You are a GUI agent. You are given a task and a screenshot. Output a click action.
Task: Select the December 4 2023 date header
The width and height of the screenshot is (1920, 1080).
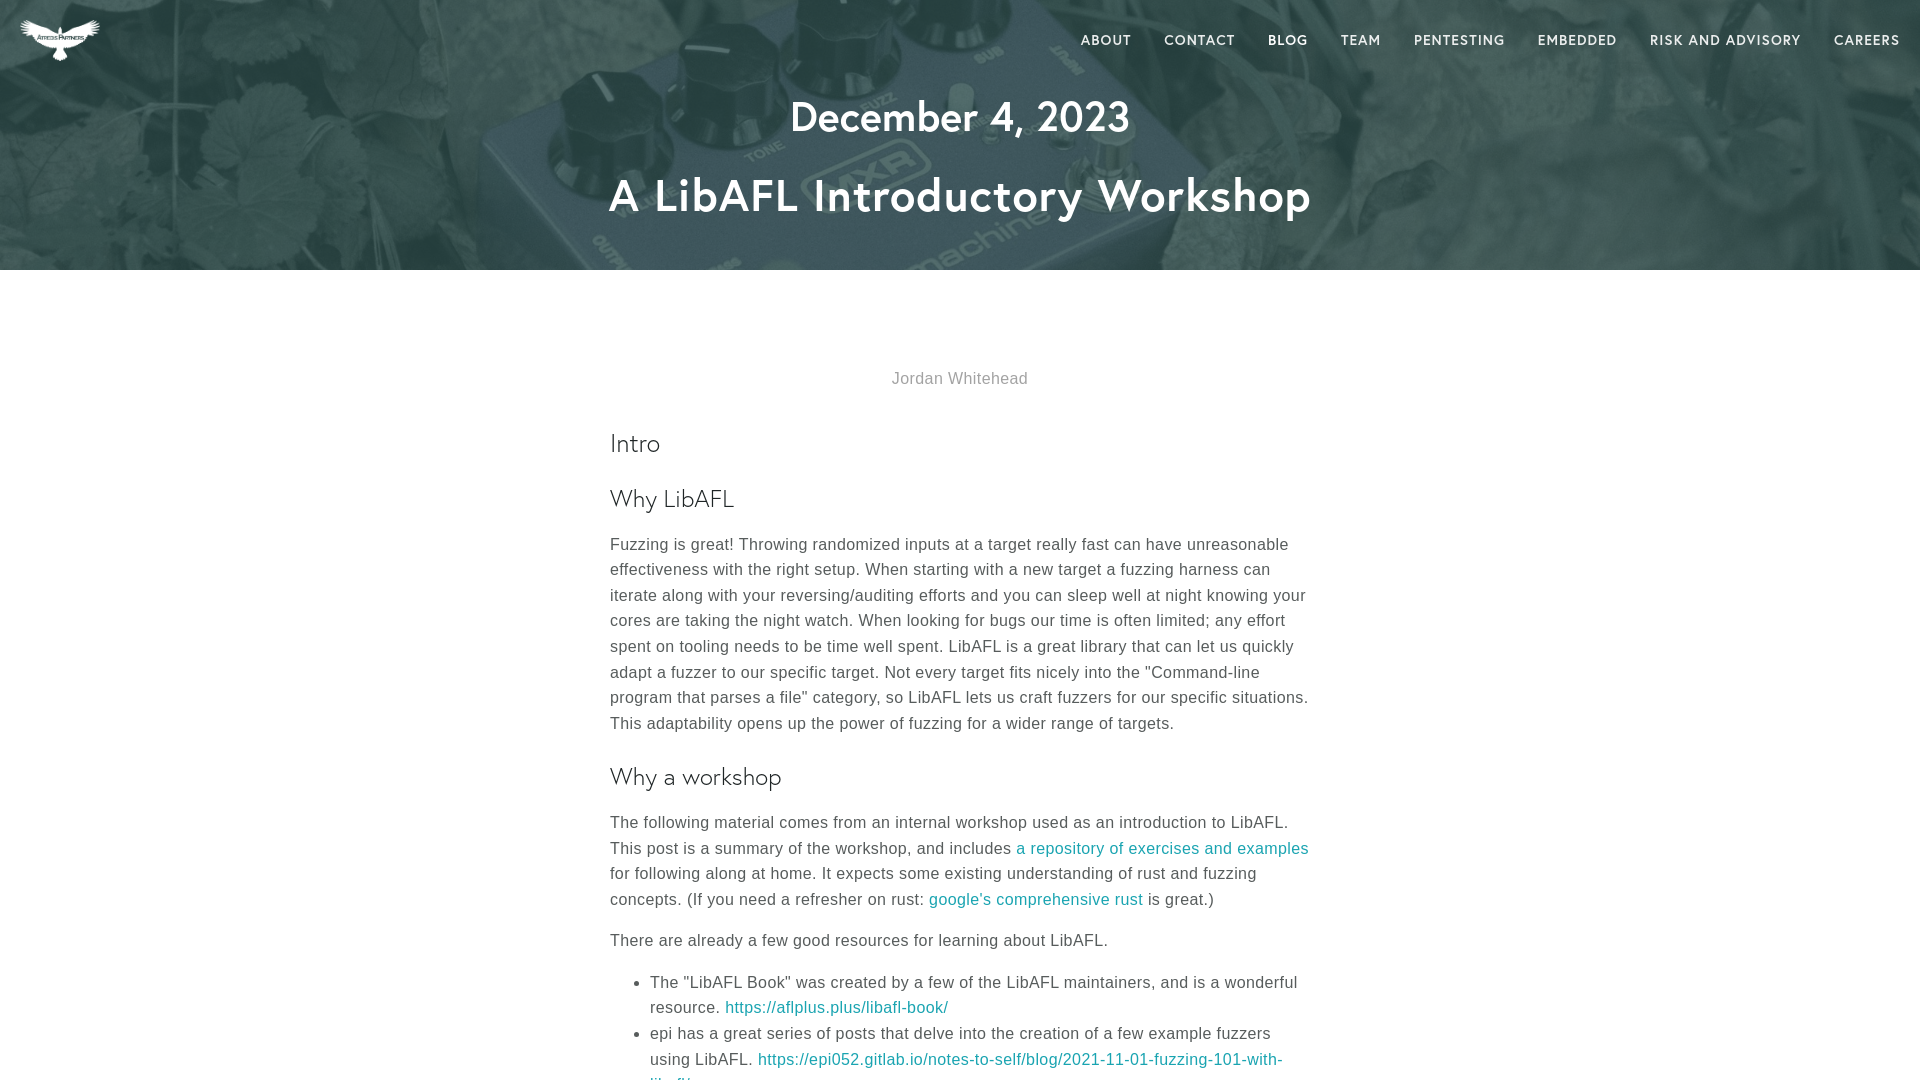(x=960, y=117)
